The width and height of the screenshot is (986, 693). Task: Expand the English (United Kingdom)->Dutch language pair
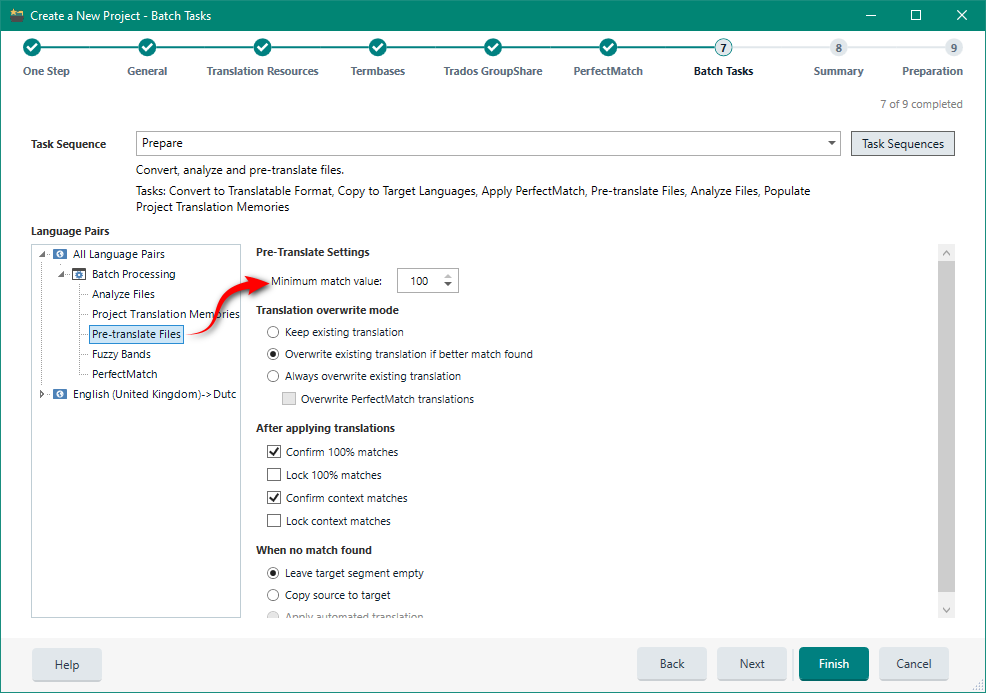(42, 394)
